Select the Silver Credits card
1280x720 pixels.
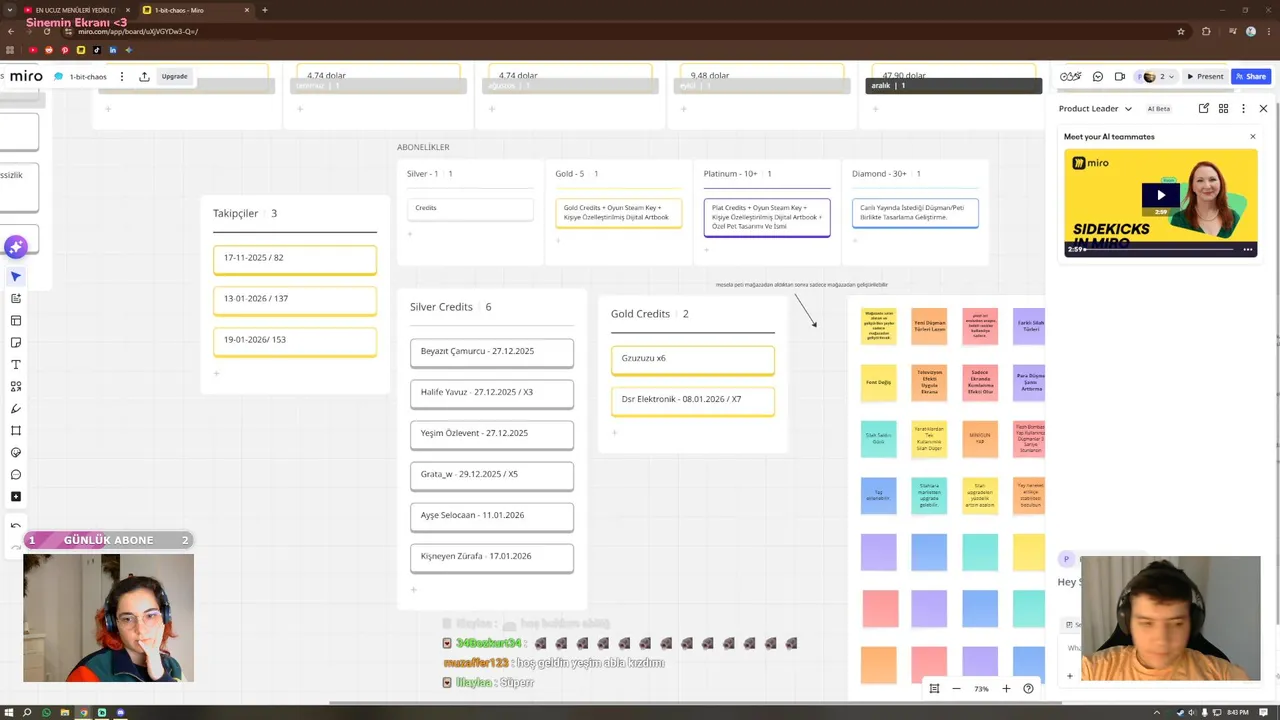pos(470,209)
